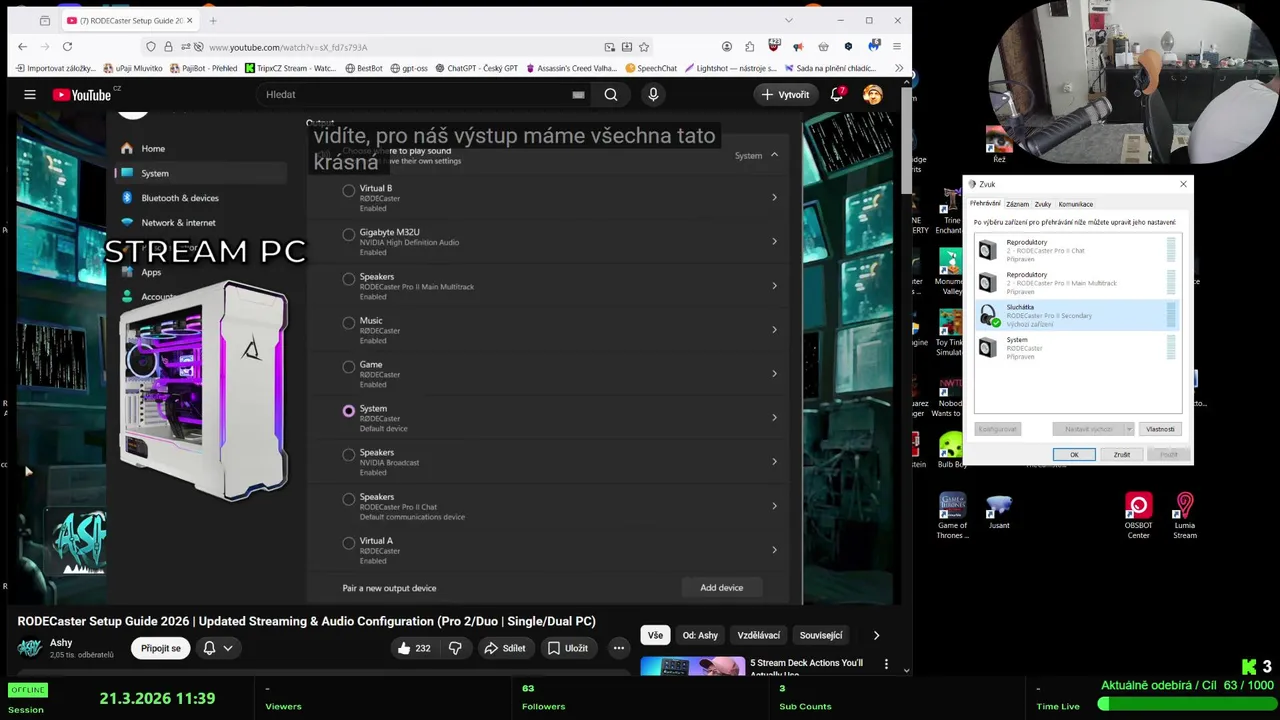
Task: List all browser tabs dropdown
Action: [788, 20]
